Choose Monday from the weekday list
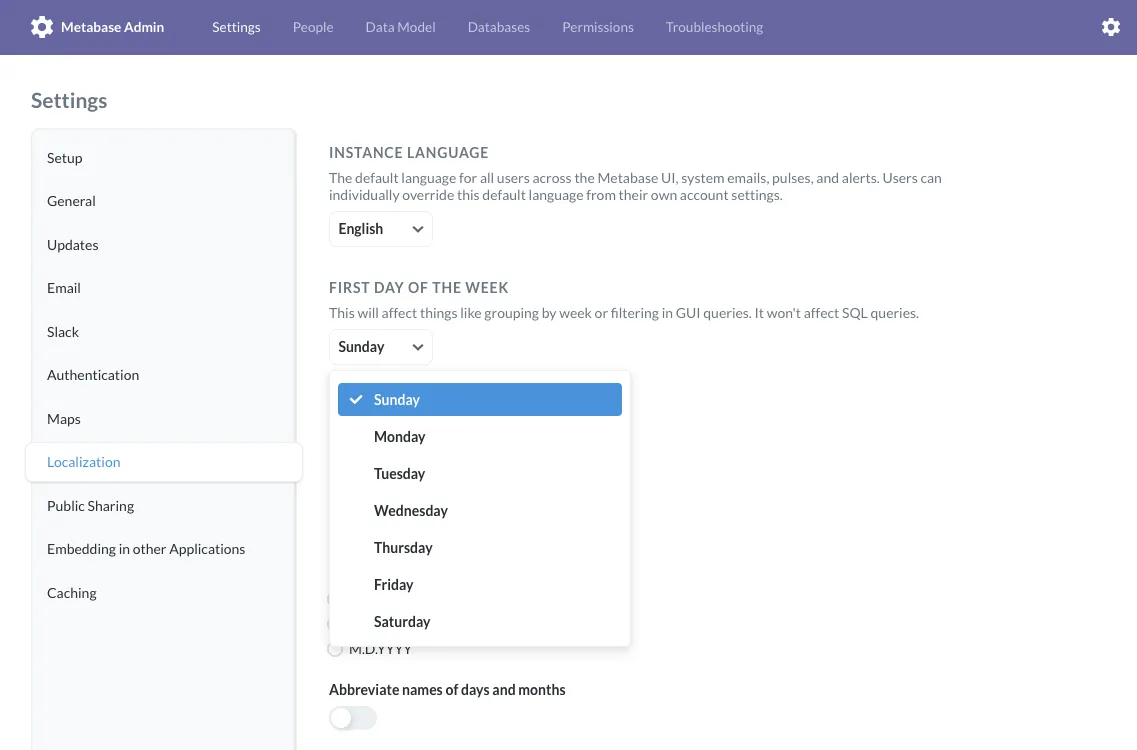This screenshot has width=1137, height=750. click(399, 437)
